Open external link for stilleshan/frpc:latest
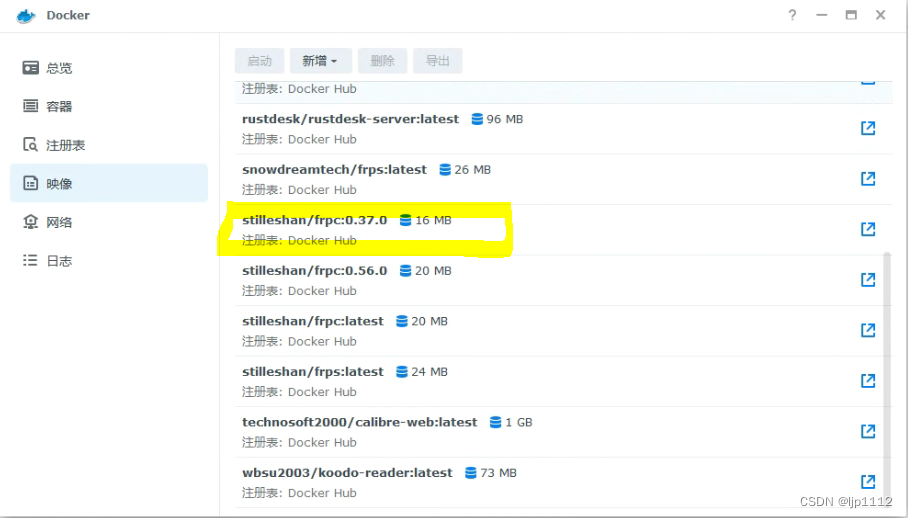Image resolution: width=908 pixels, height=518 pixels. [867, 330]
